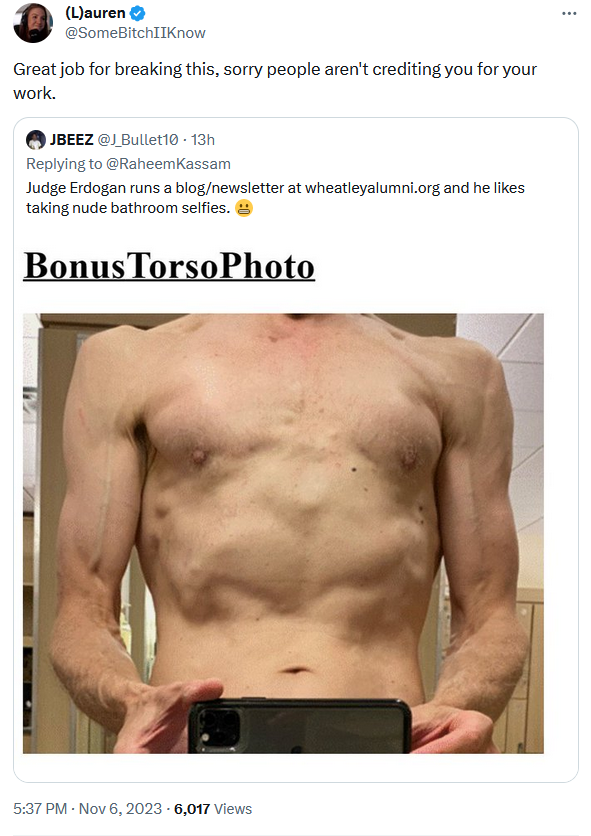Viewport: 591px width, 836px height.
Task: Click the main tweet text body
Action: tap(275, 81)
